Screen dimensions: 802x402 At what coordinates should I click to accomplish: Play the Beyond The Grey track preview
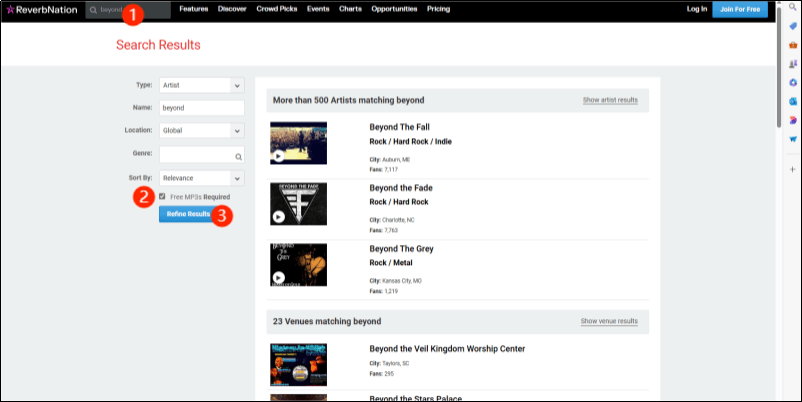[x=278, y=277]
